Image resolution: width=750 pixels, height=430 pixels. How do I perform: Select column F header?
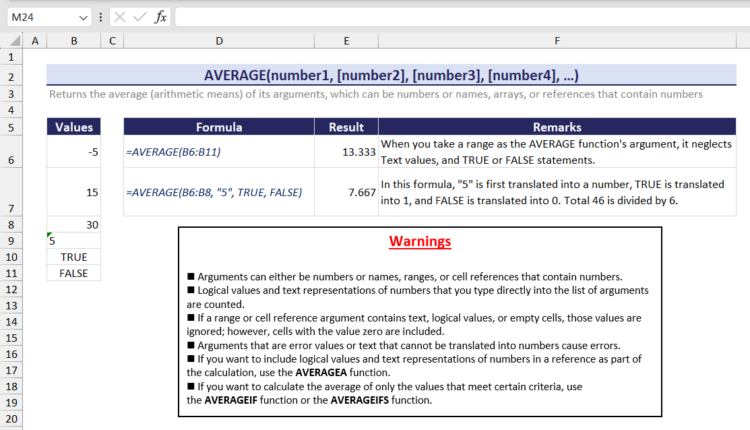click(557, 41)
